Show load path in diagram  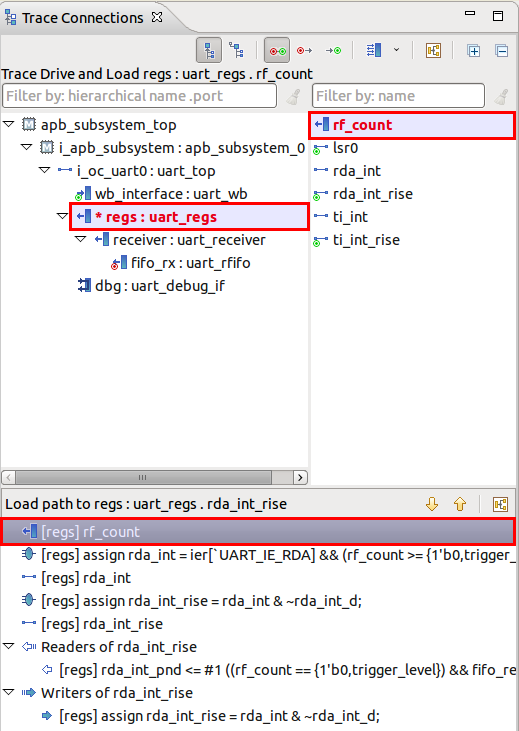click(500, 504)
